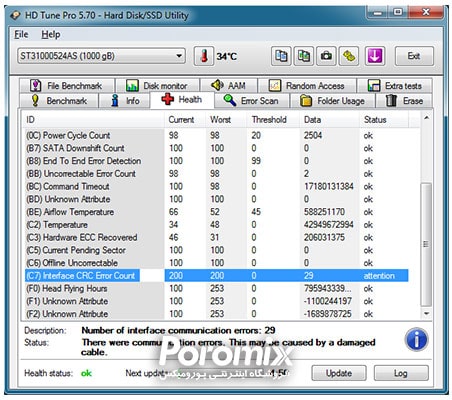Click data value 588251170
This screenshot has width=452, height=400.
324,212
